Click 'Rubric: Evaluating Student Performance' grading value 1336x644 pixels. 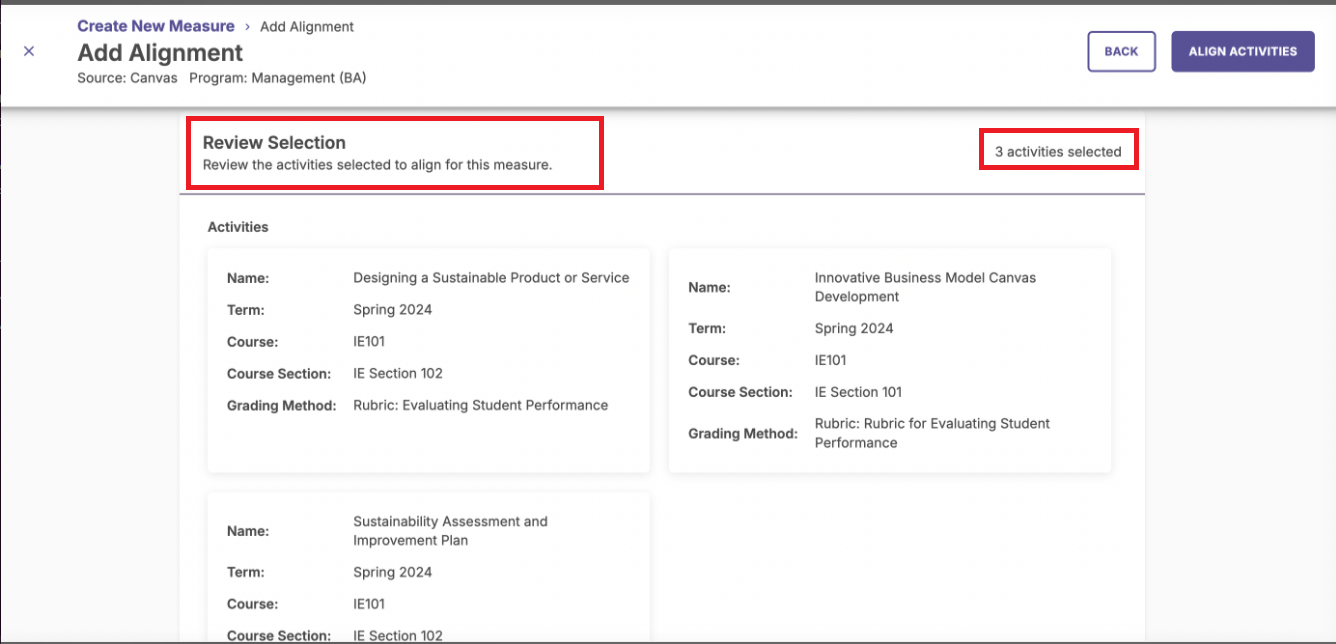(480, 405)
